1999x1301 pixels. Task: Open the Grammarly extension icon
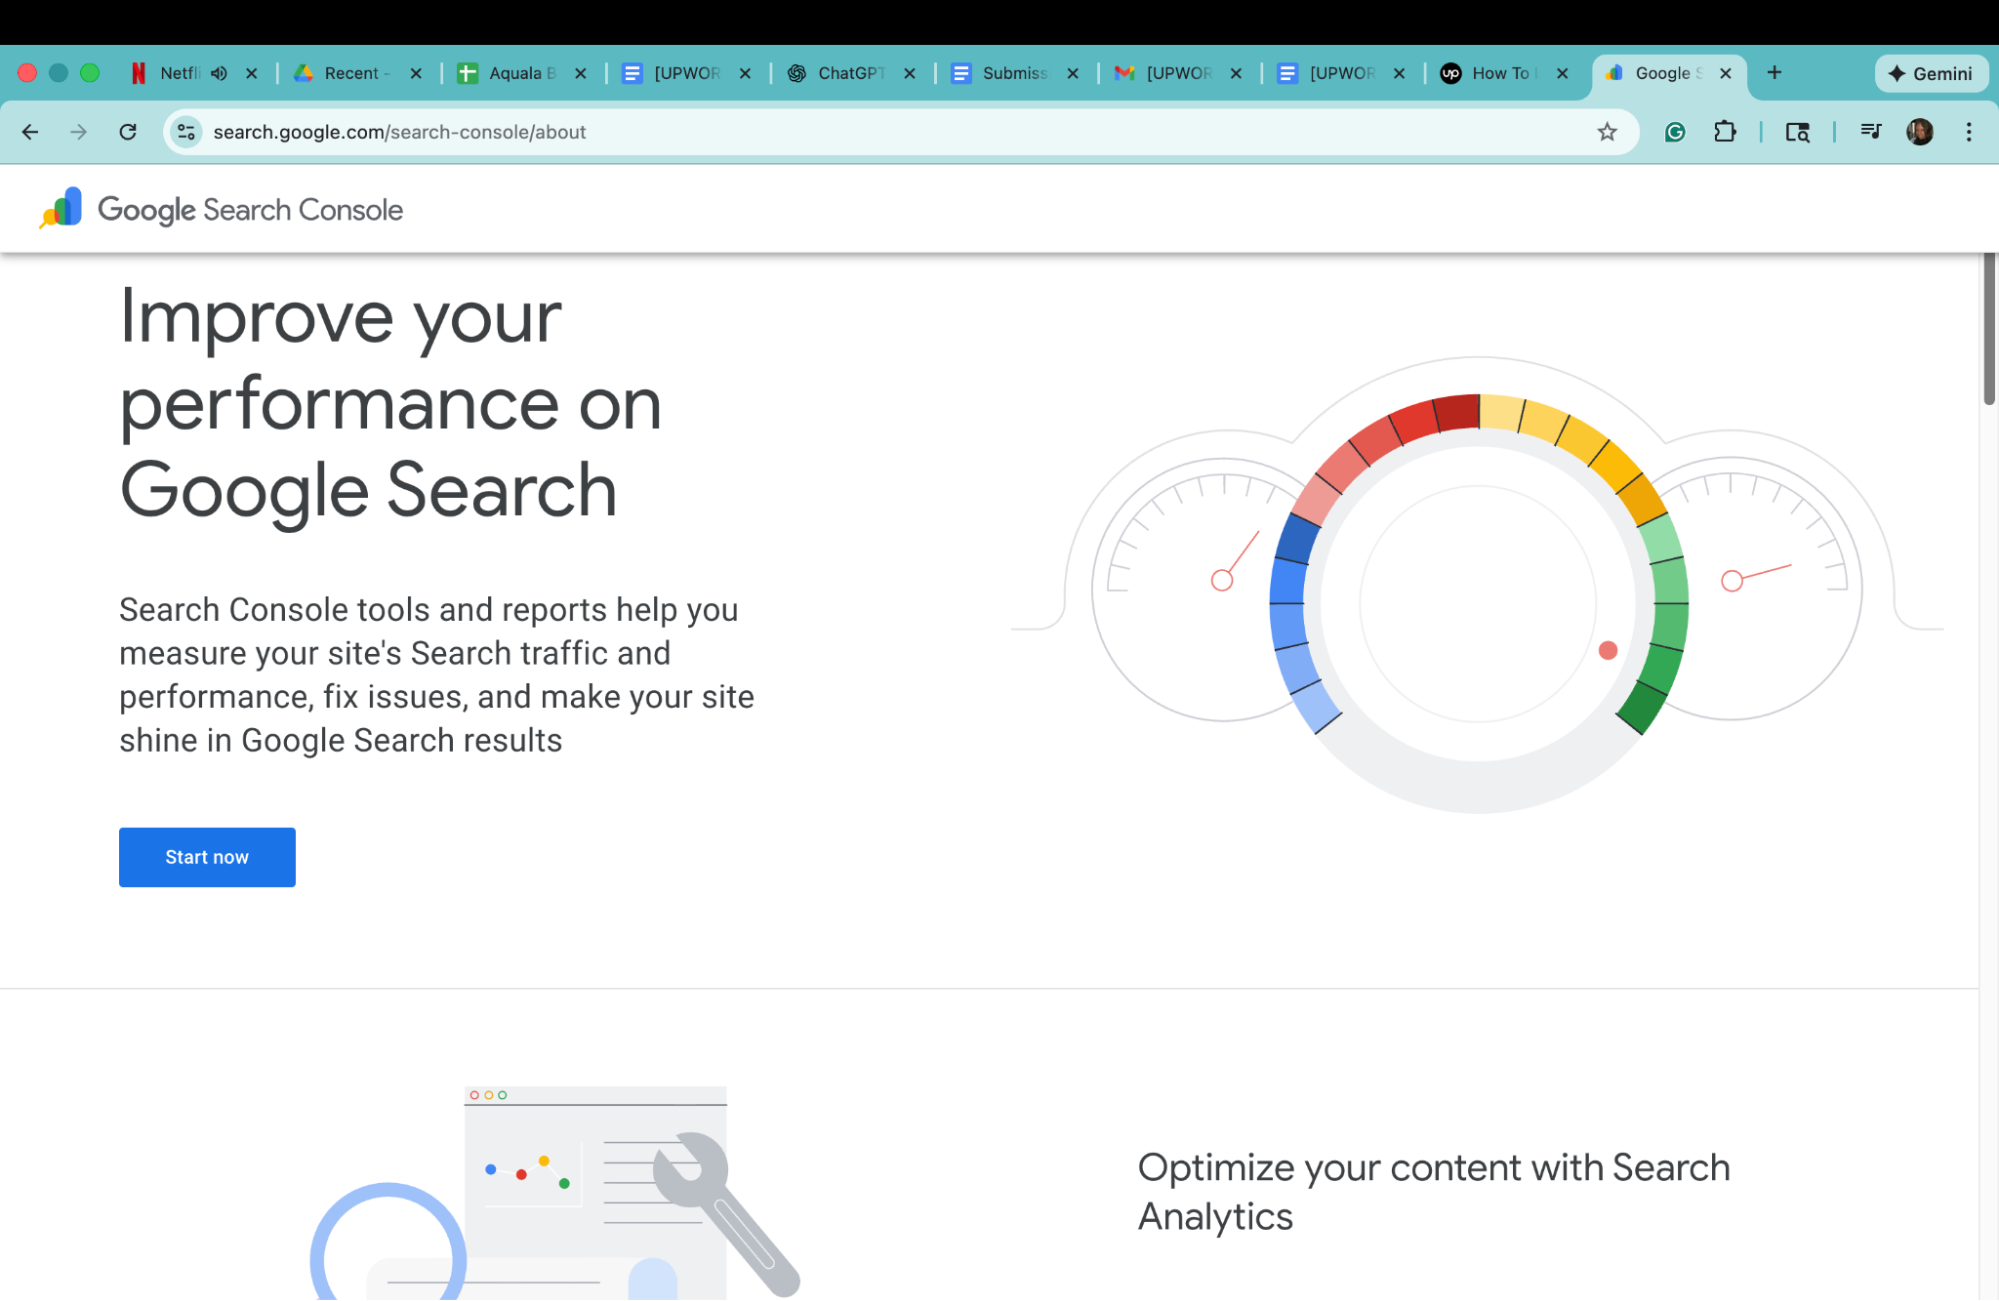1675,132
